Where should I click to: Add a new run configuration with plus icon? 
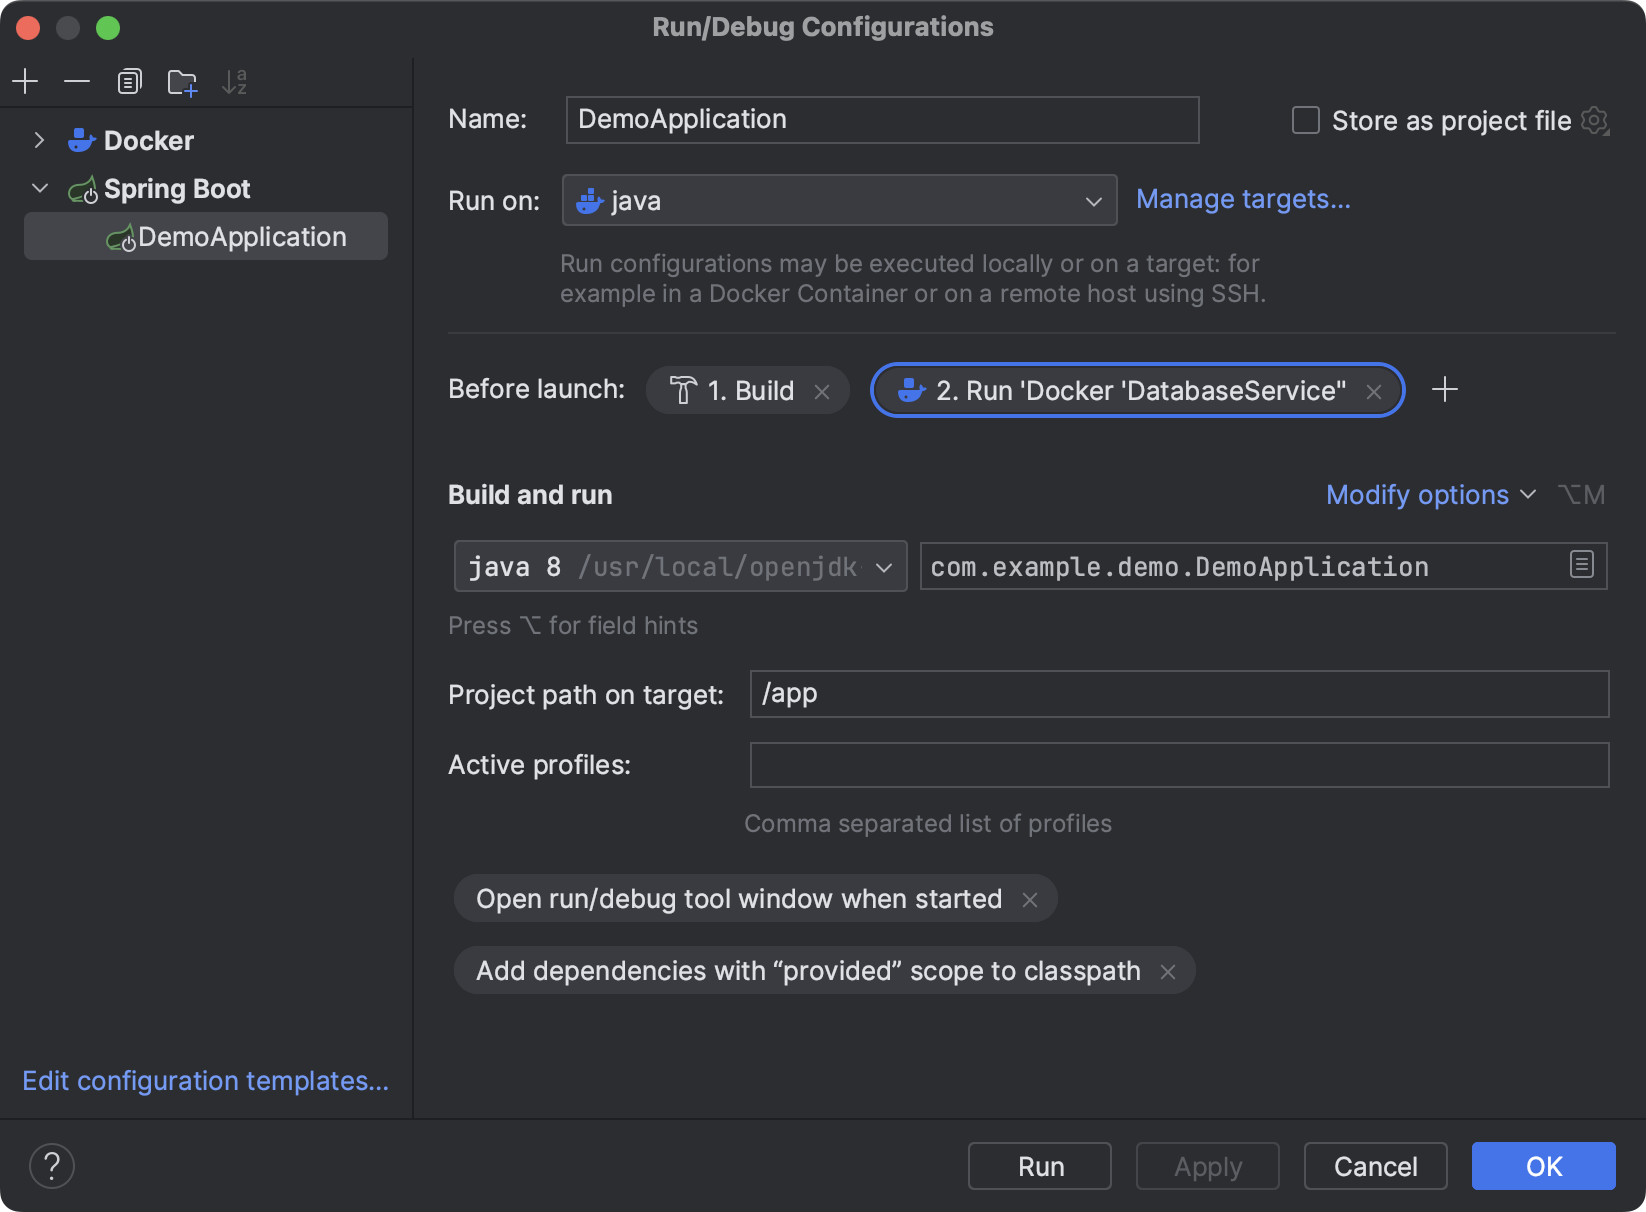tap(25, 81)
